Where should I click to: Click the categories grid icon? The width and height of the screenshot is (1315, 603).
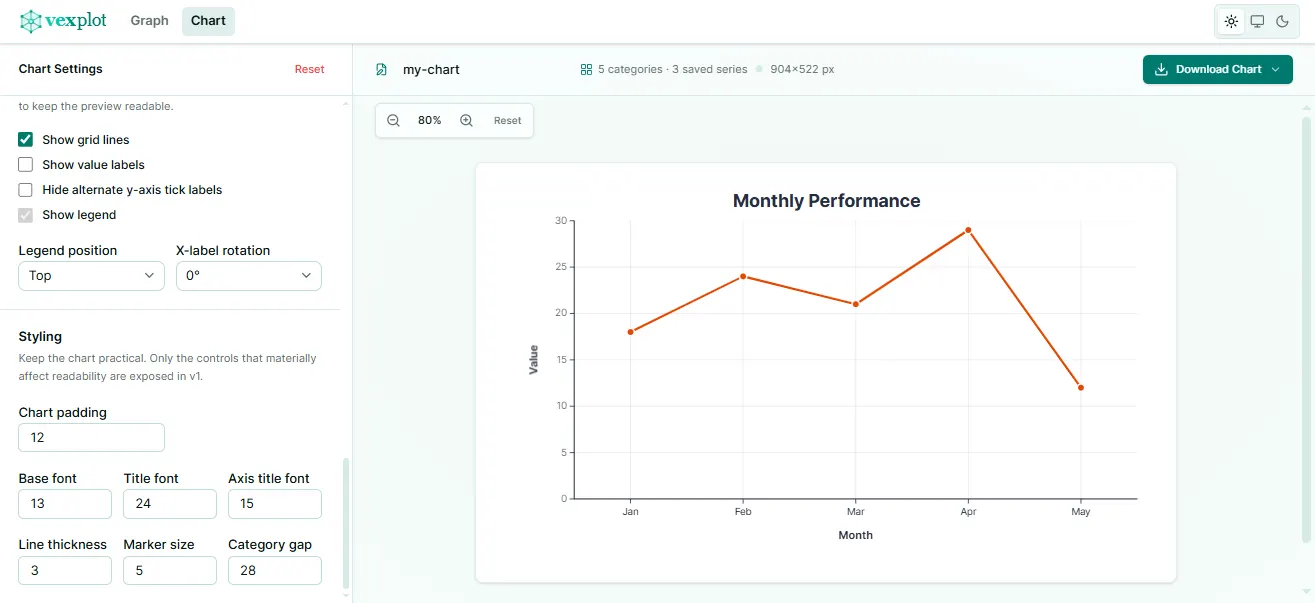click(x=585, y=69)
